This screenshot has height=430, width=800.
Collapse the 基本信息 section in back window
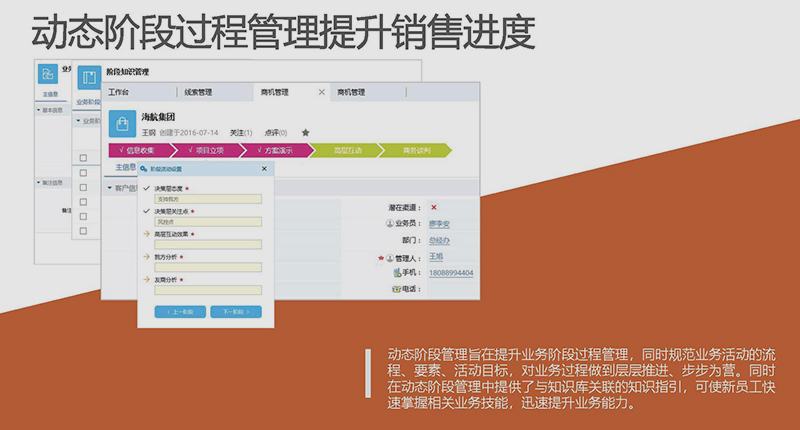coord(38,110)
